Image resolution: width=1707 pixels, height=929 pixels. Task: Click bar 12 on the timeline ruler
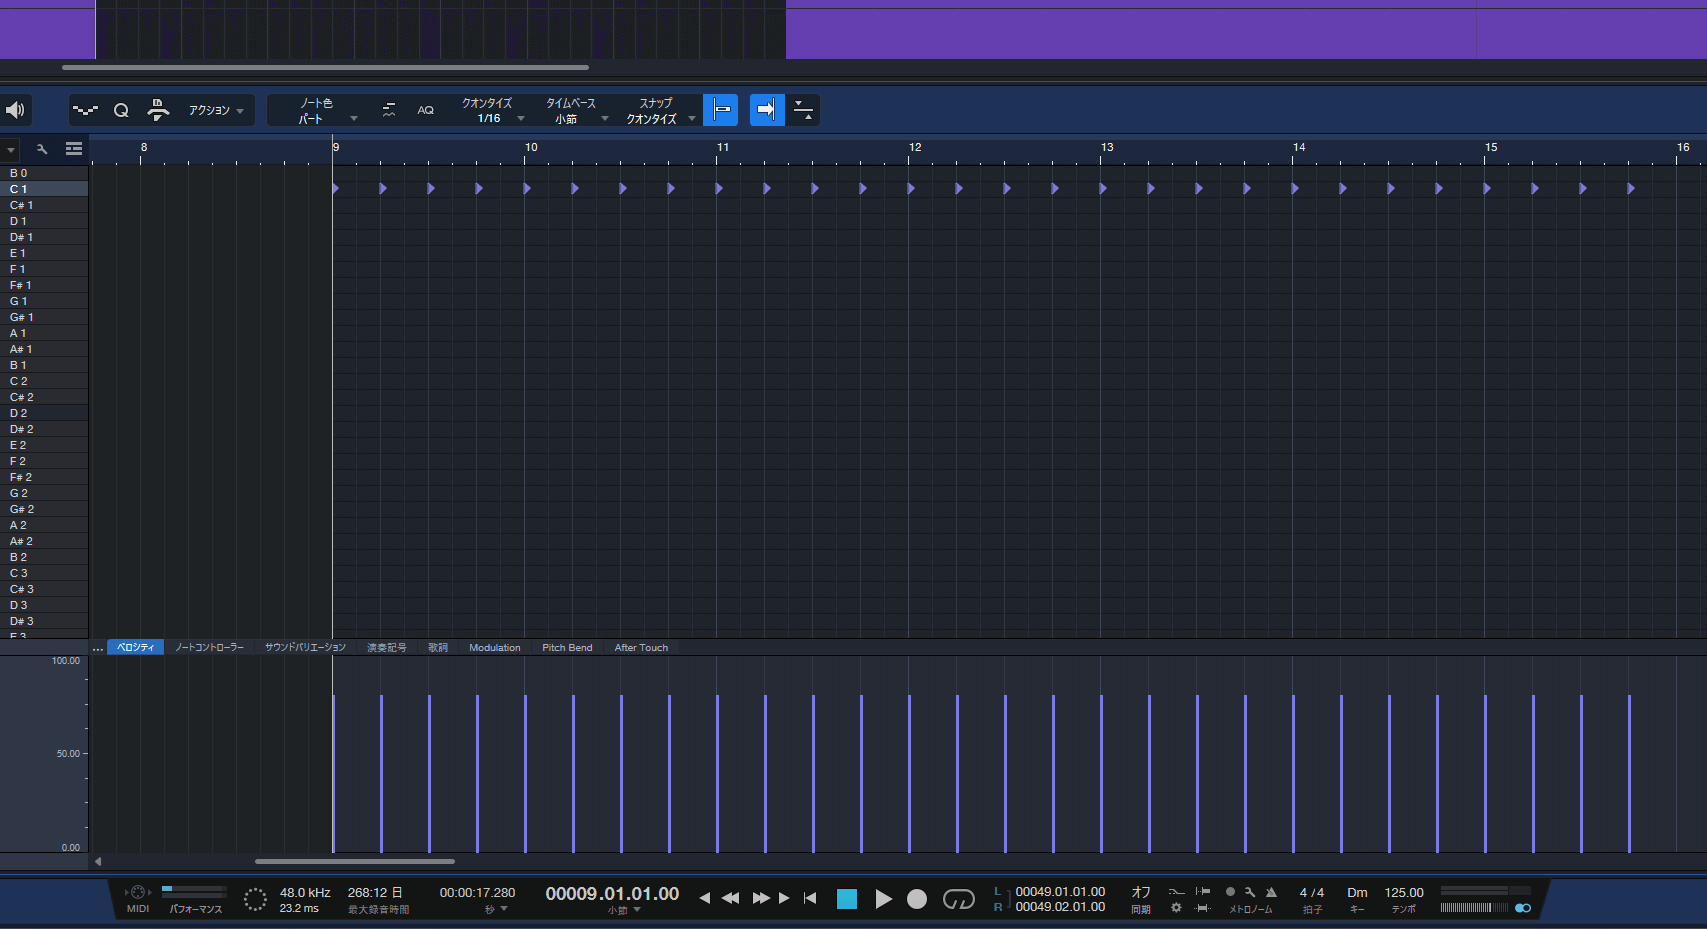[x=915, y=148]
